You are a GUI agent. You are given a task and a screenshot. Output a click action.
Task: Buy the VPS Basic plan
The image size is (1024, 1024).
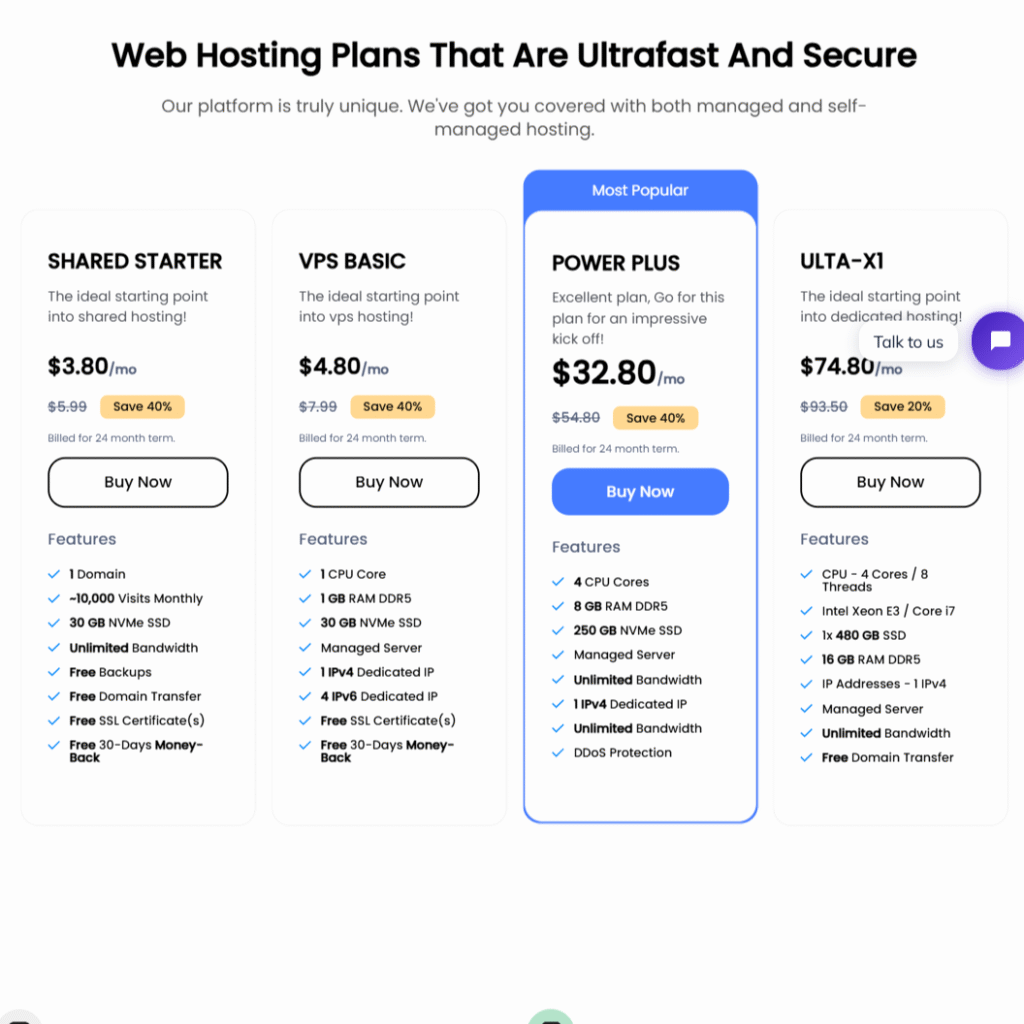coord(389,482)
